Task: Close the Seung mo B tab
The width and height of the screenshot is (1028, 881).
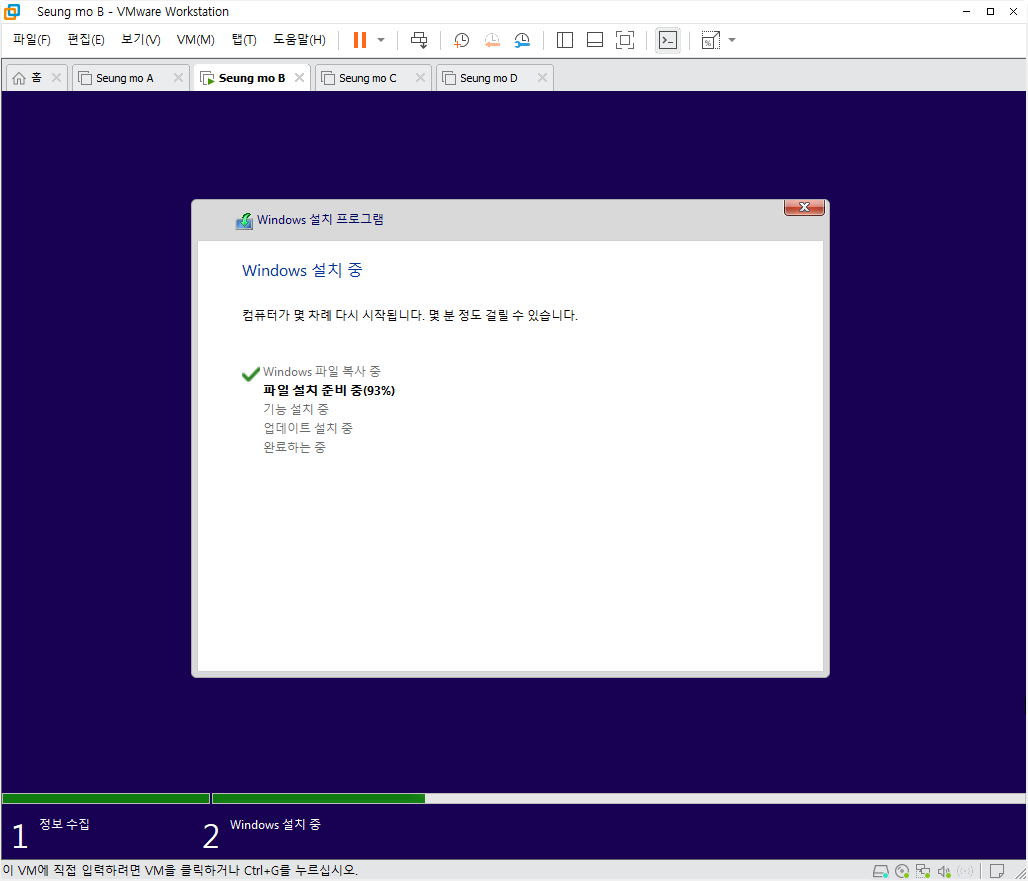Action: (x=300, y=77)
